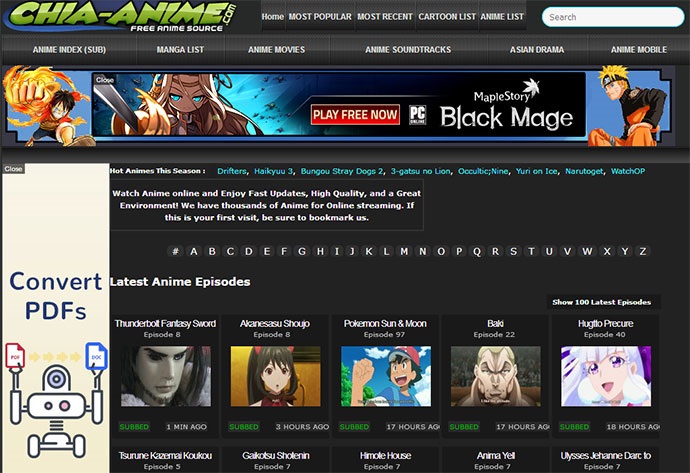This screenshot has width=690, height=473.
Task: Open the Anima Yell title link
Action: [495, 455]
